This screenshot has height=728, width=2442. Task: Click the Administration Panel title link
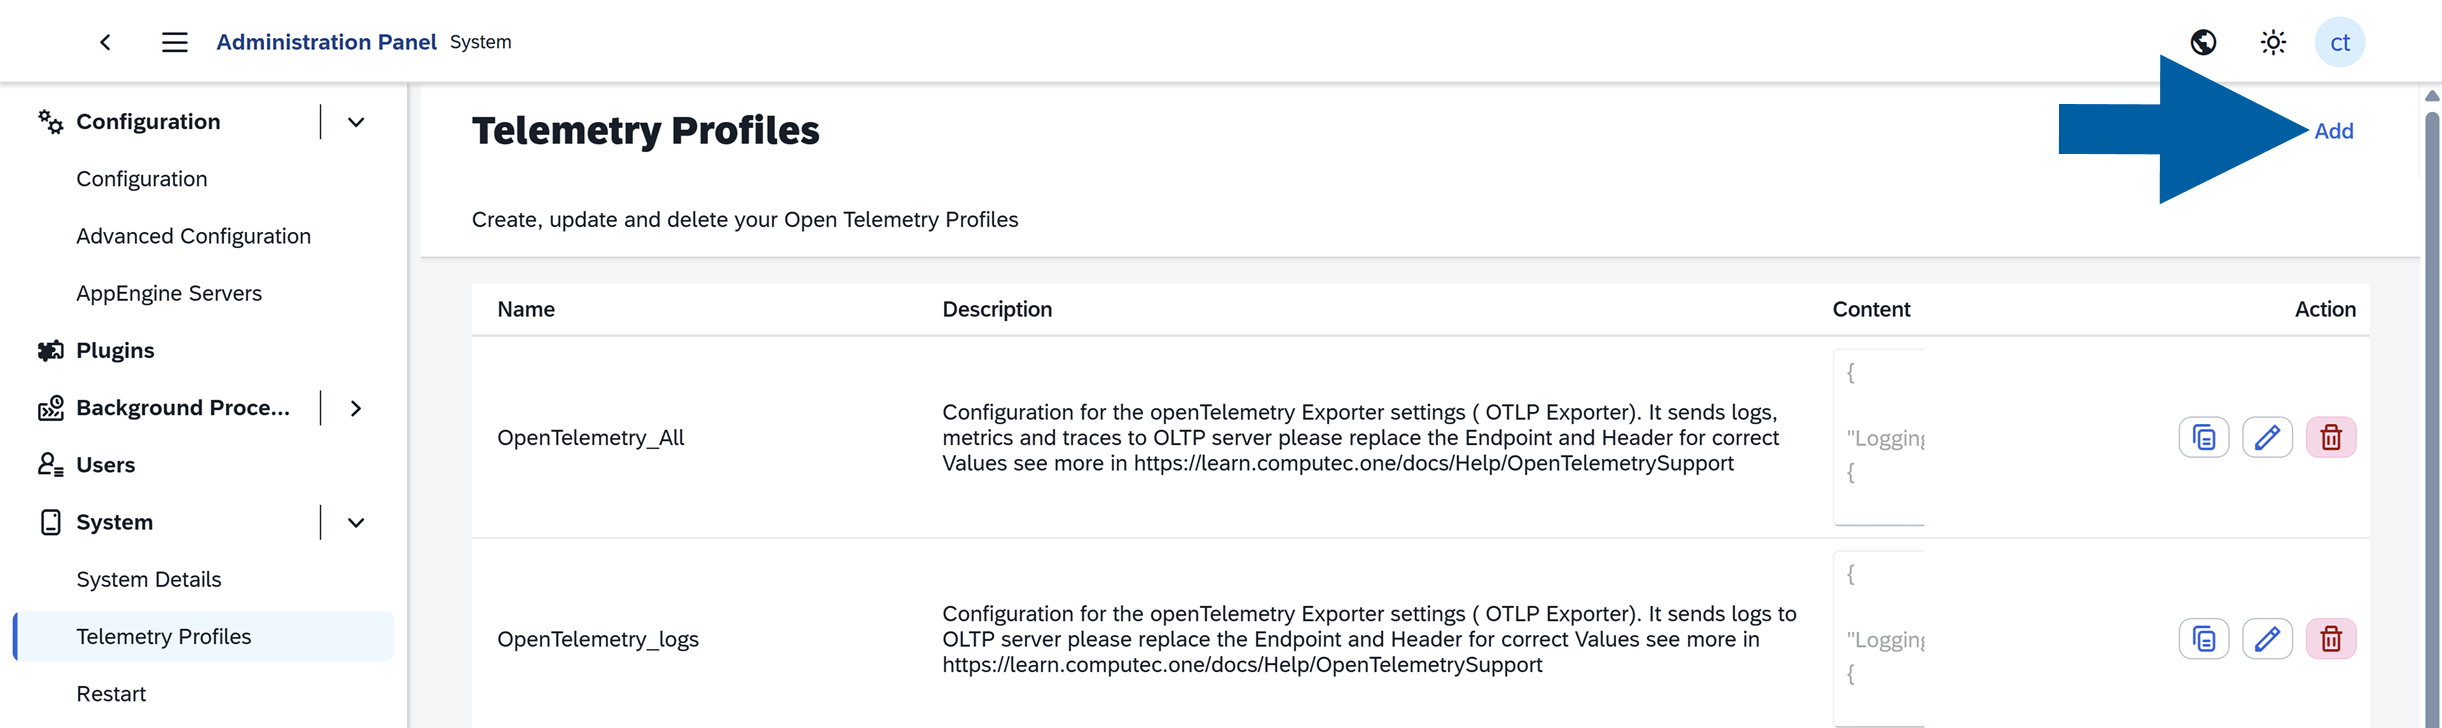[326, 42]
